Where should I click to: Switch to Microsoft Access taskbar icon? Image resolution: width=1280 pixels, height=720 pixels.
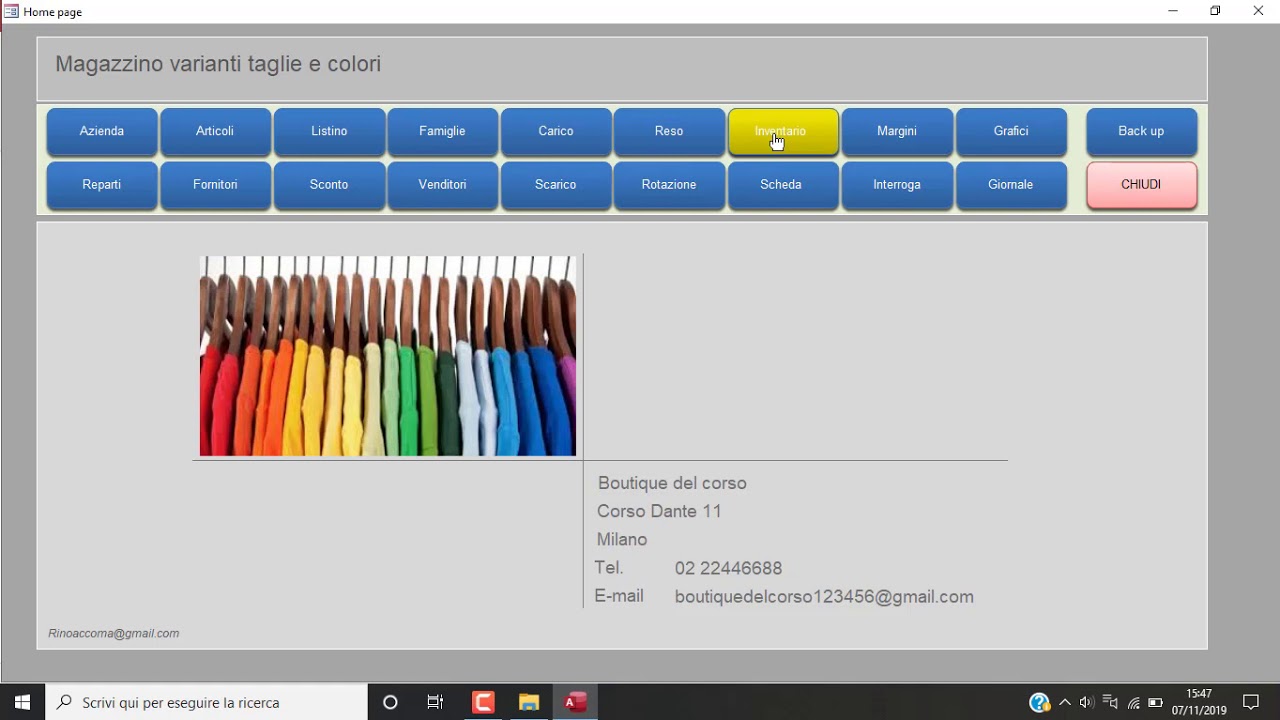click(575, 702)
